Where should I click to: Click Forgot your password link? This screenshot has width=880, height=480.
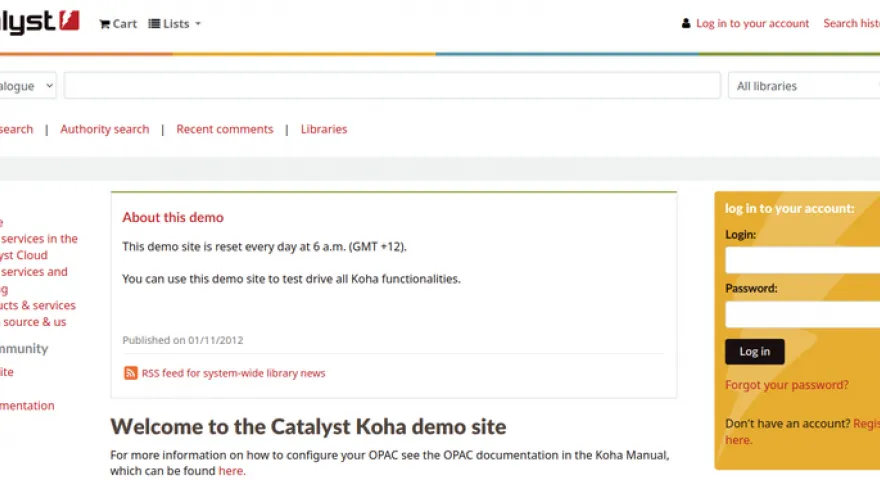[786, 385]
